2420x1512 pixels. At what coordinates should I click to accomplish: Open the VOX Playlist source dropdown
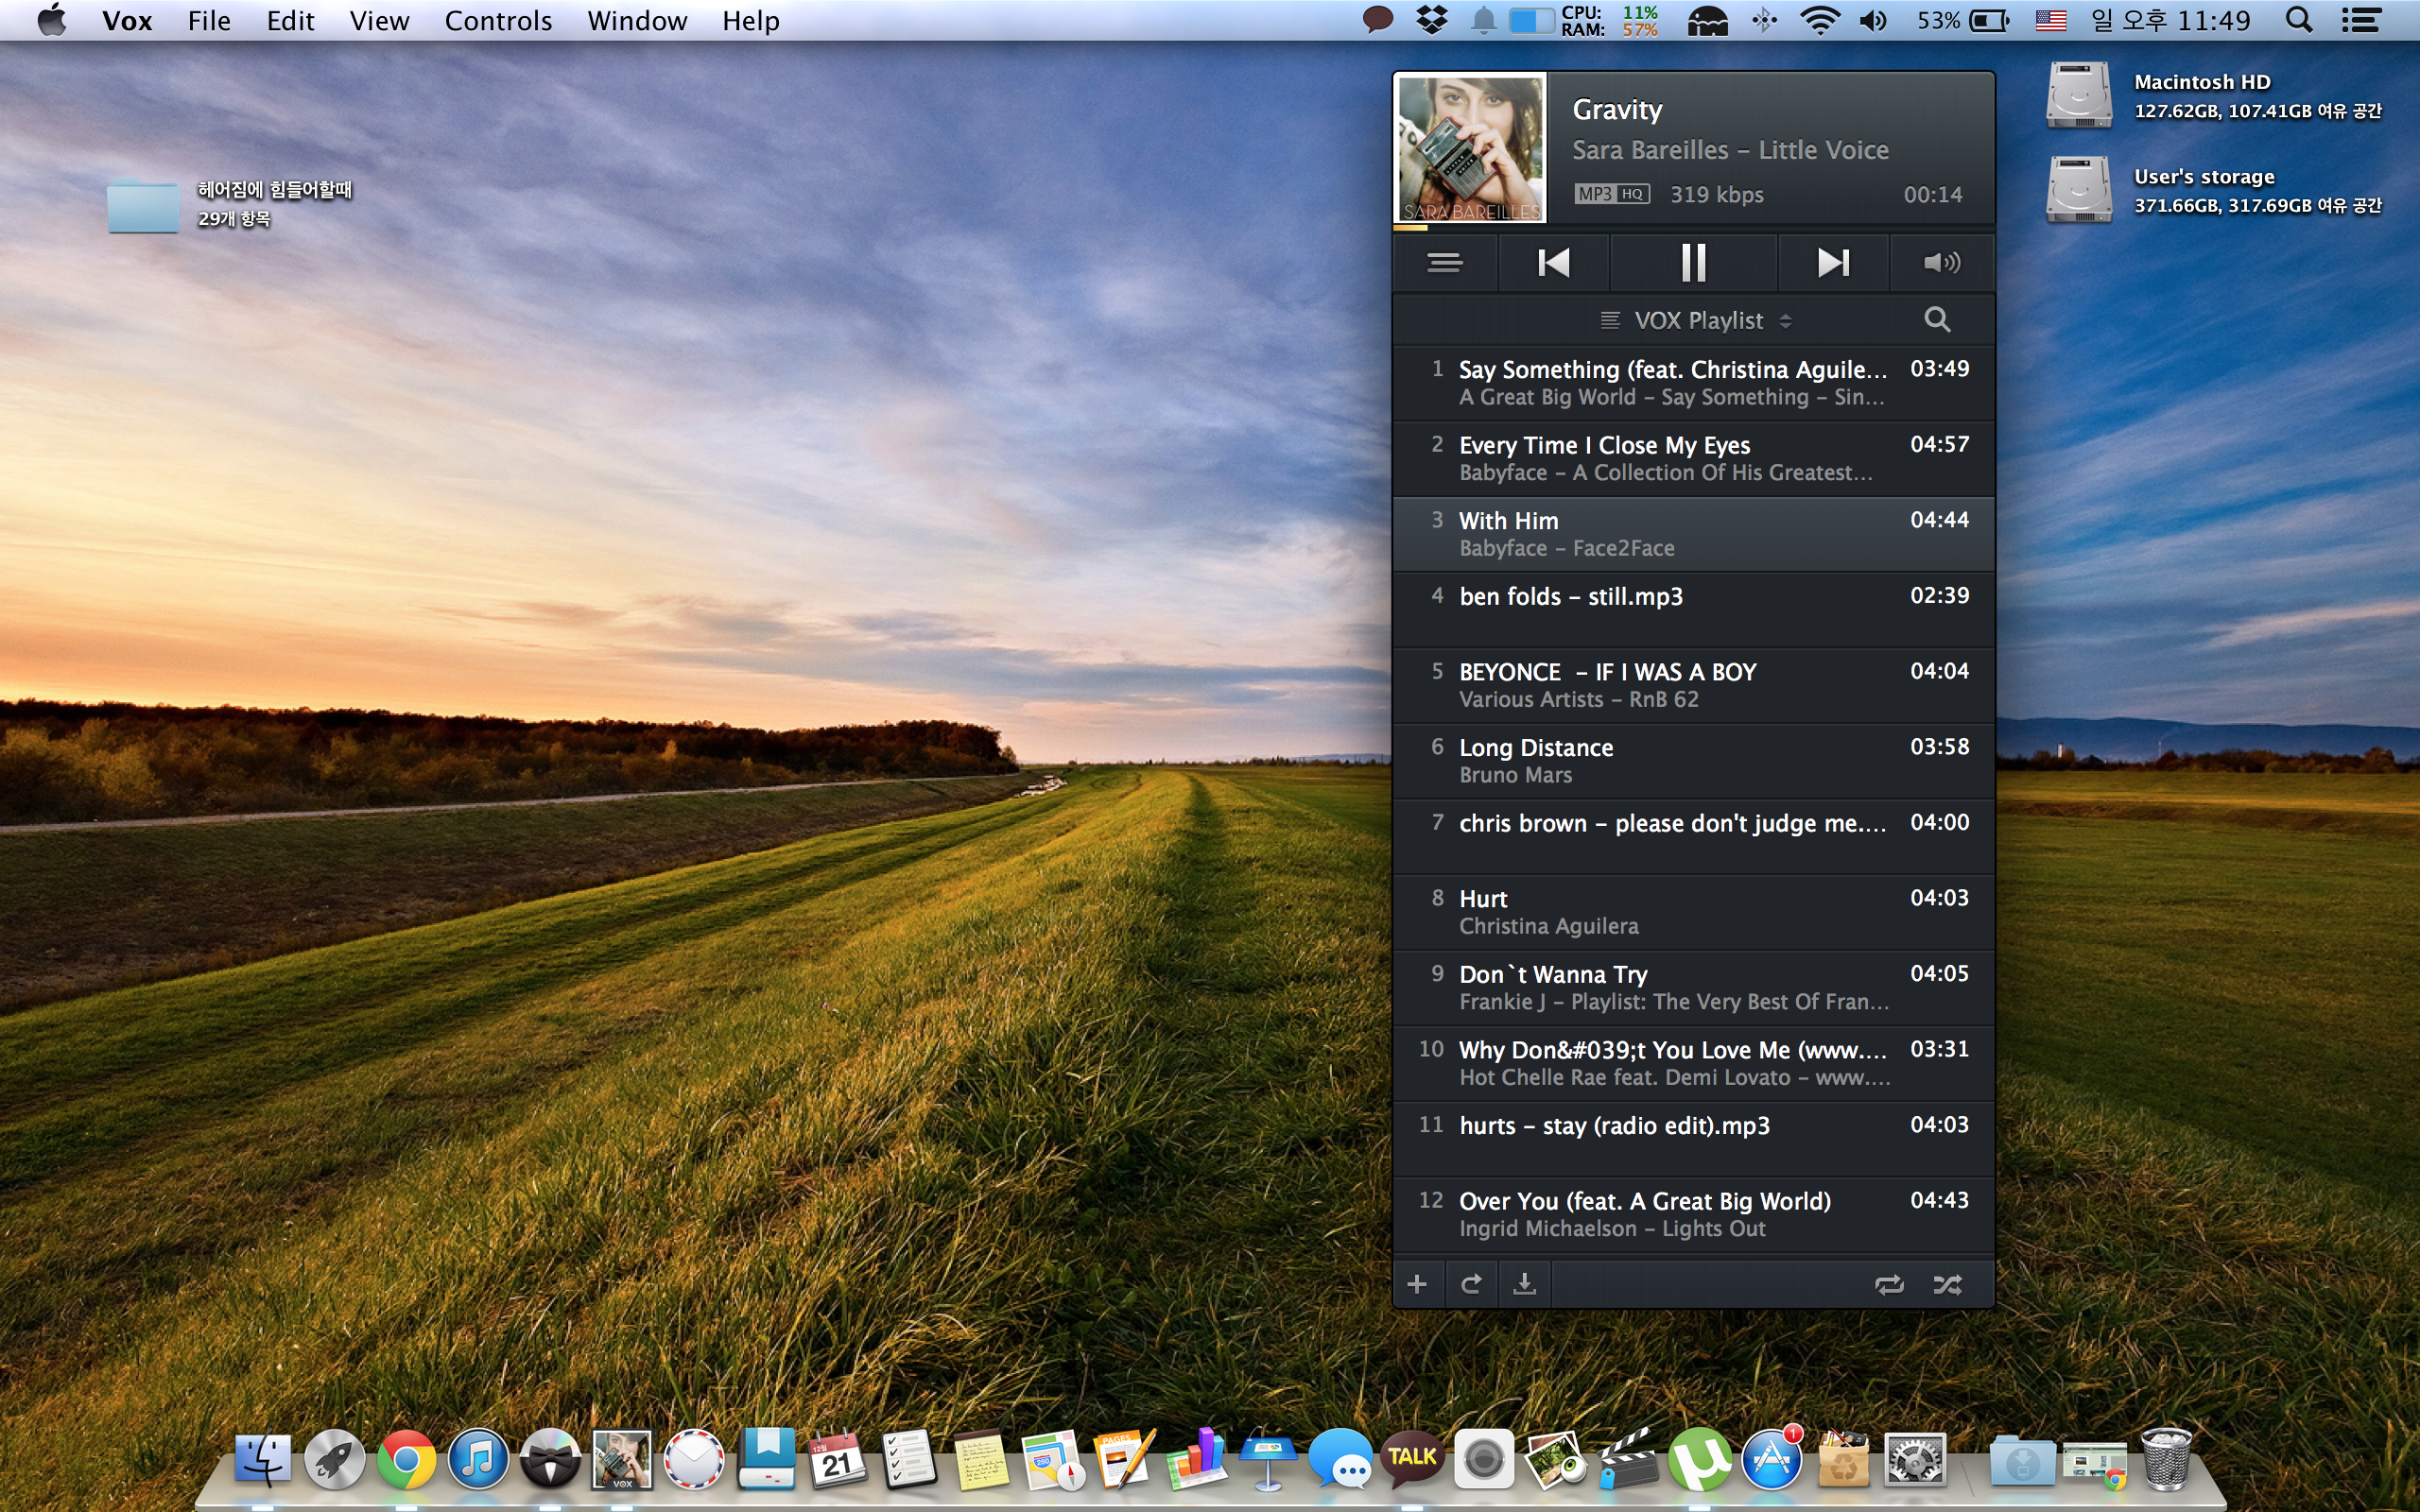1696,320
